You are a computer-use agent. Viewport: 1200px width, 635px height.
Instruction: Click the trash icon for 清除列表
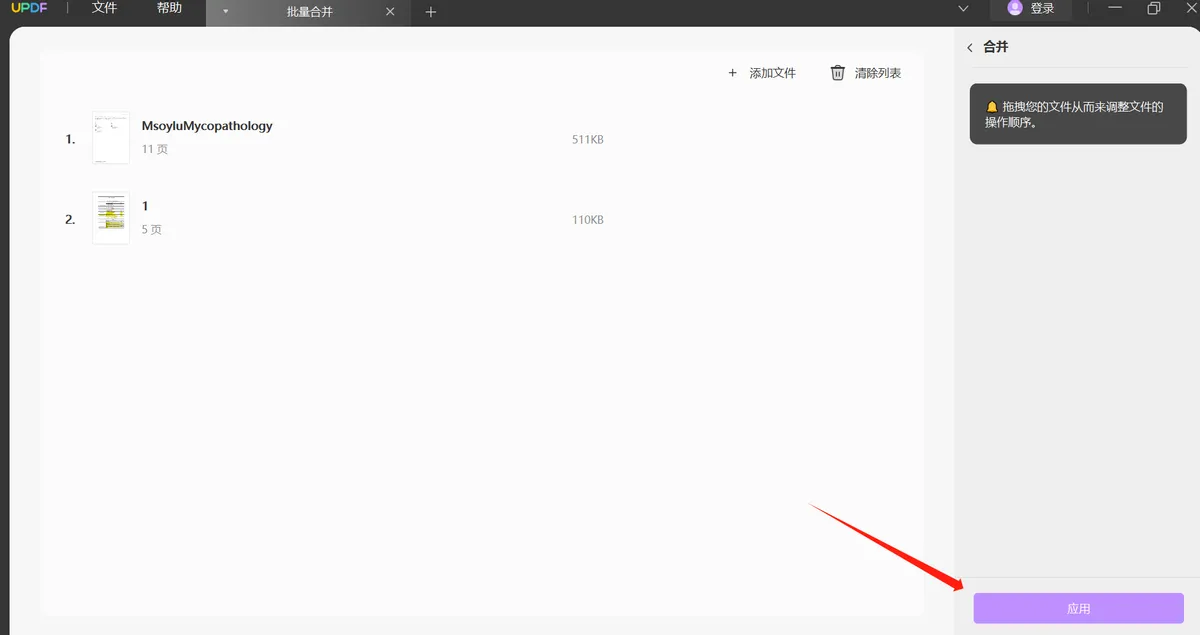(x=838, y=73)
